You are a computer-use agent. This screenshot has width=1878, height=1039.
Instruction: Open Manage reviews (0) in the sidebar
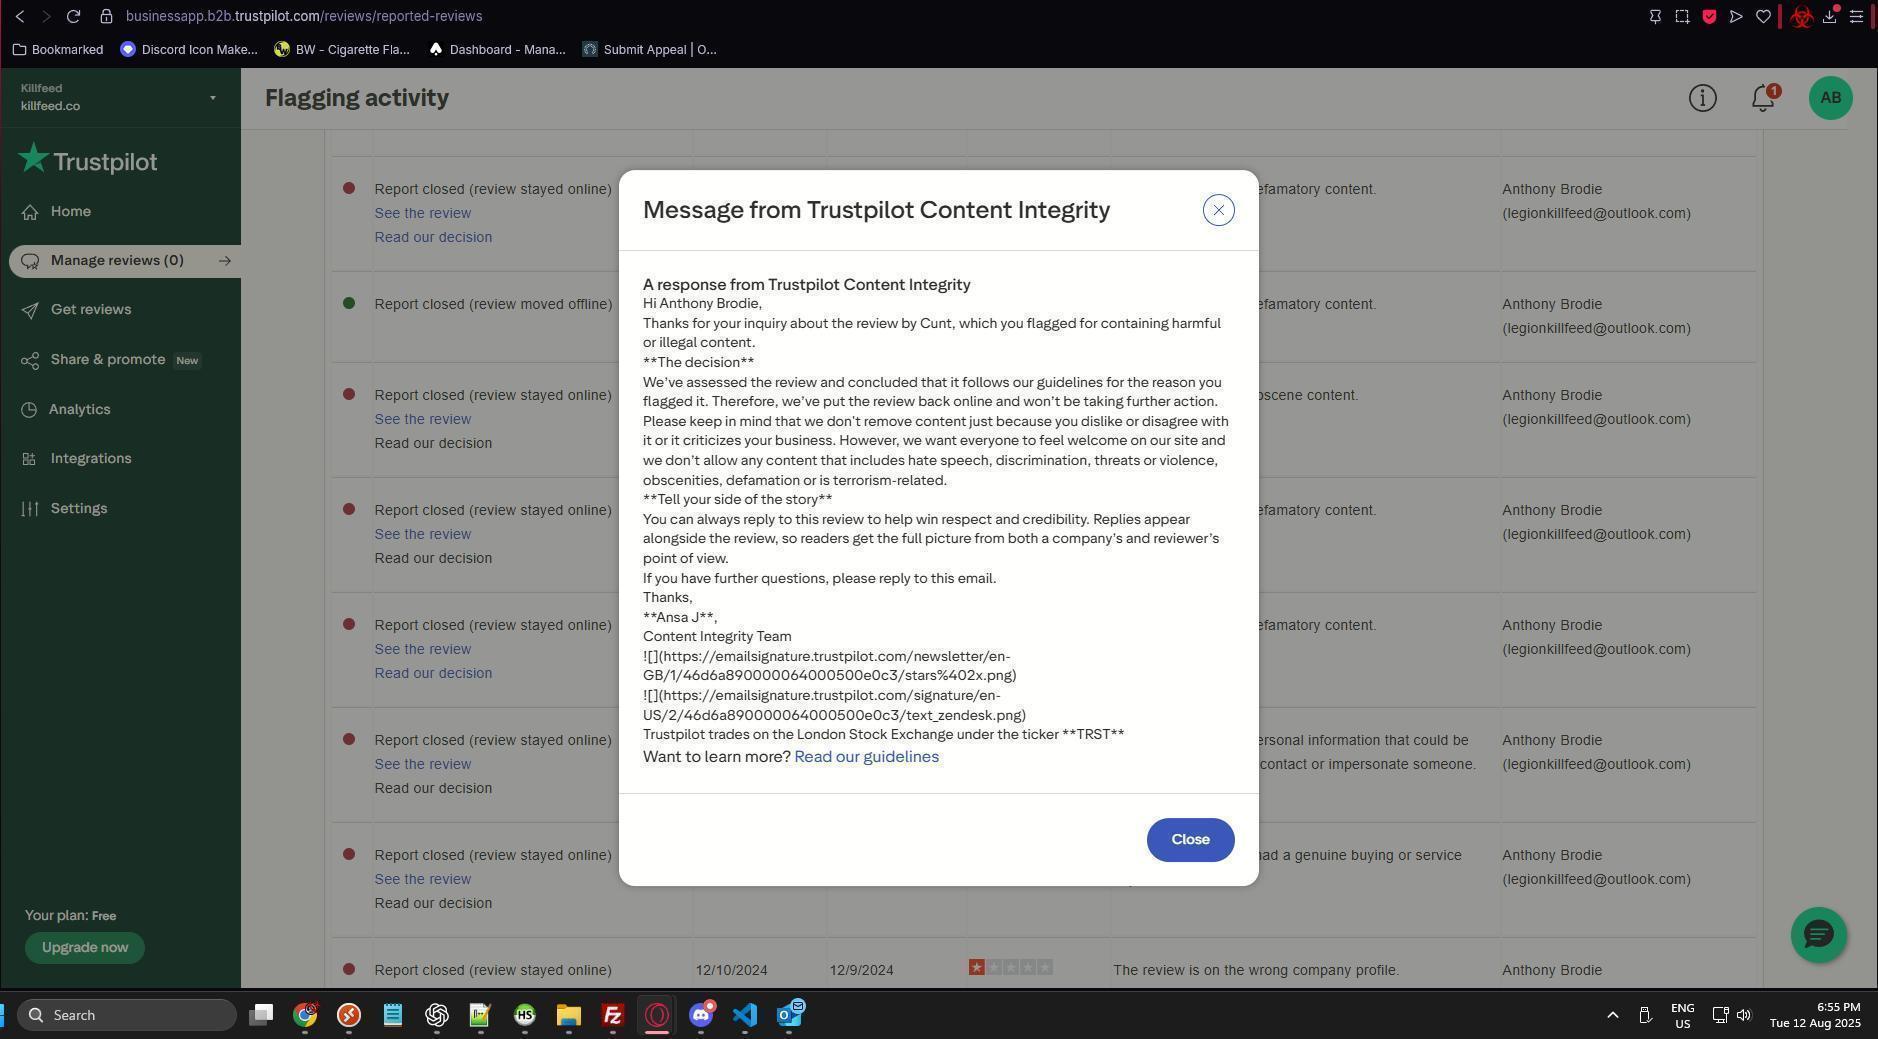[117, 261]
